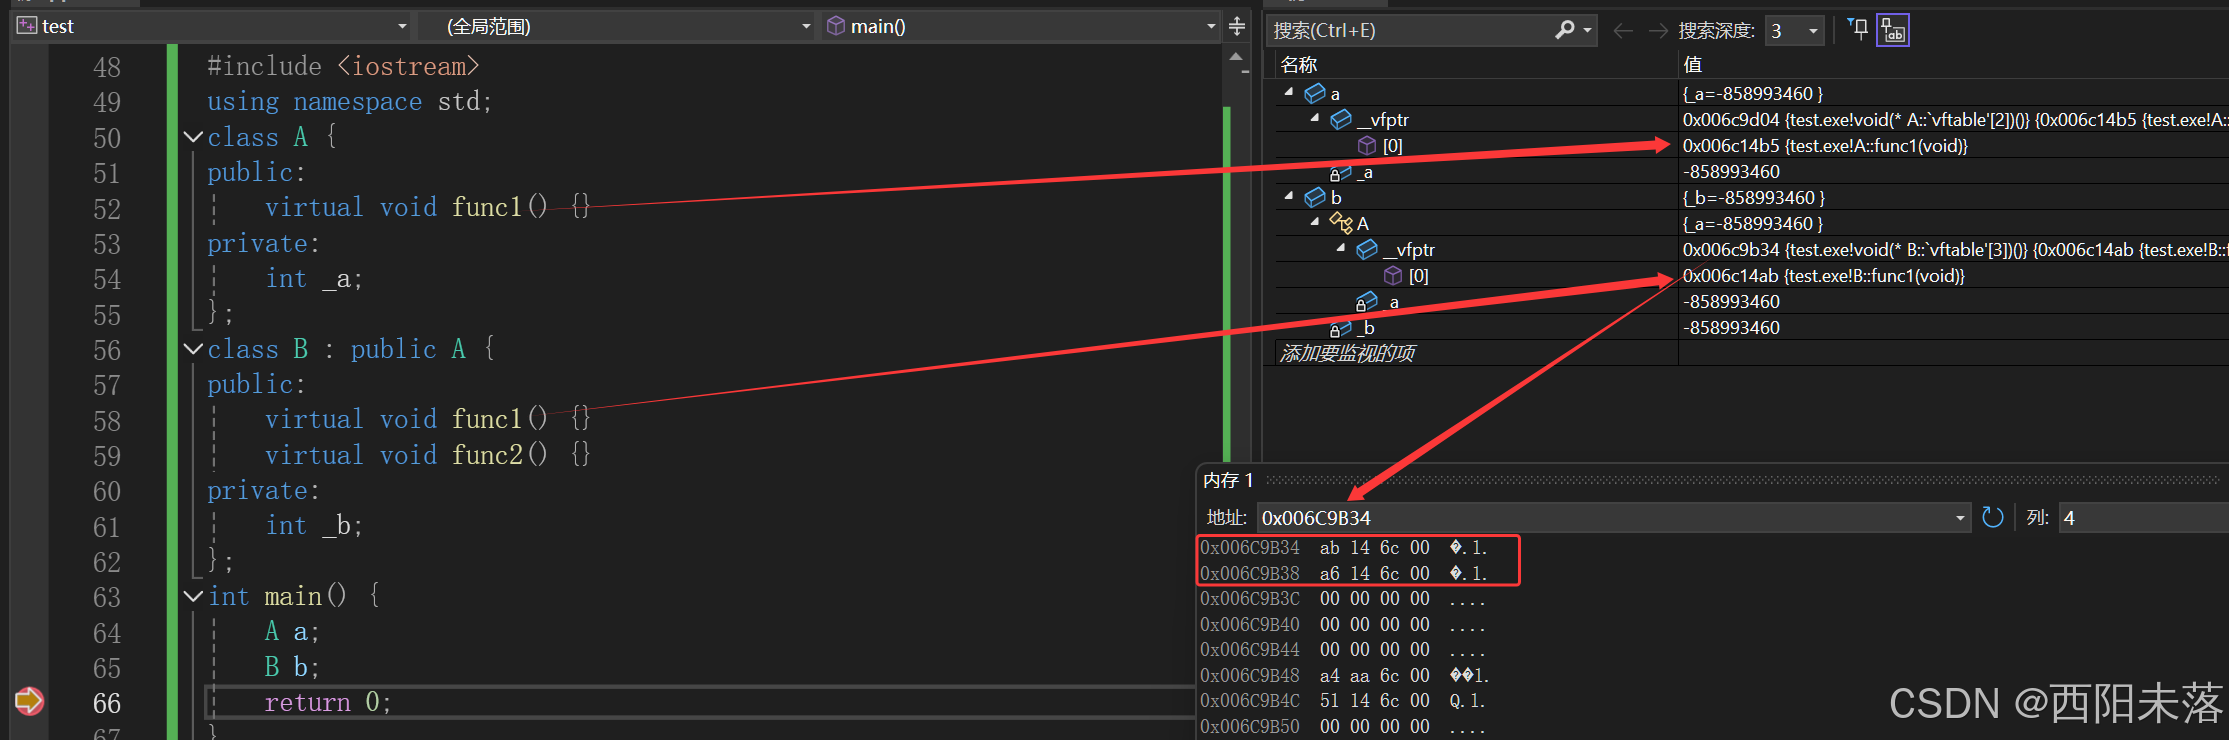Click the split editor window icon
The width and height of the screenshot is (2229, 740).
click(x=1237, y=26)
